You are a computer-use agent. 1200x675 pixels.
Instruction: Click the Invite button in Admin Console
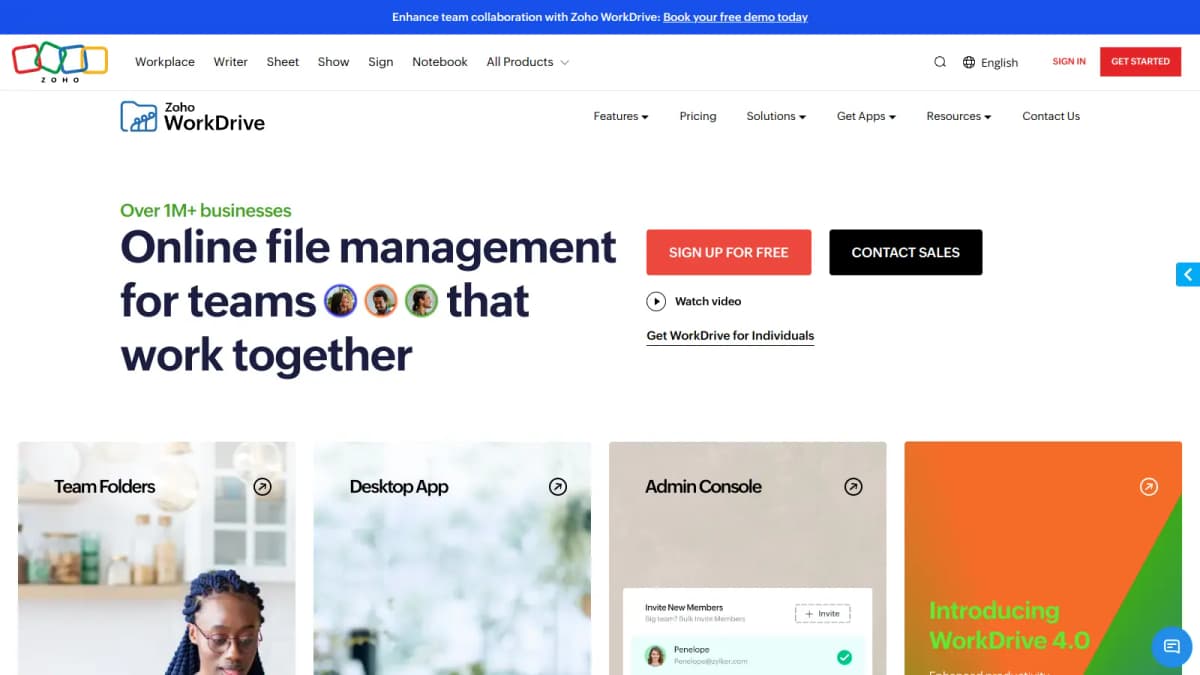[x=822, y=613]
